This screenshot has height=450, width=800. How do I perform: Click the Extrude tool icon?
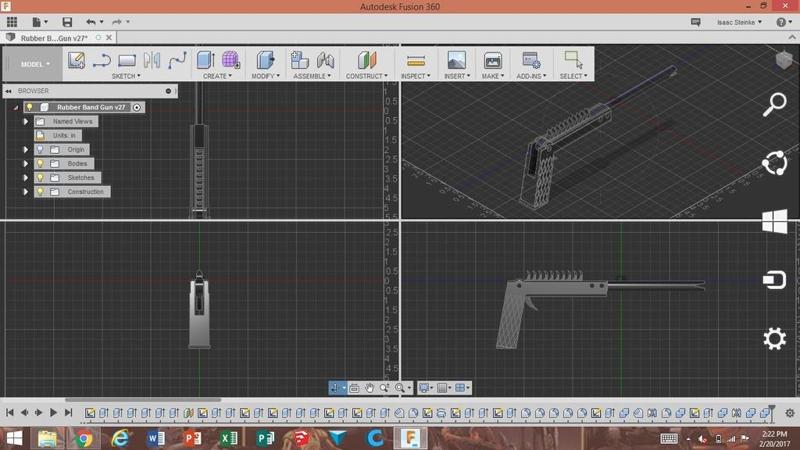(206, 60)
